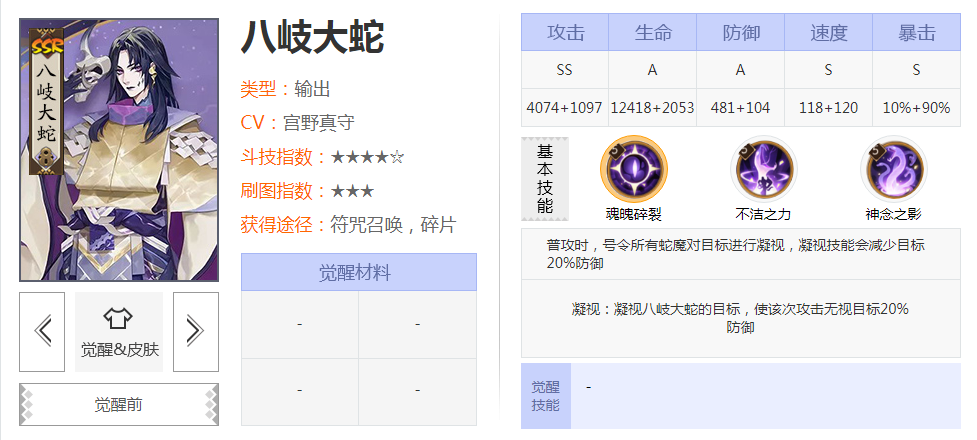
Task: Click the defense value 481+104
Action: click(x=741, y=108)
